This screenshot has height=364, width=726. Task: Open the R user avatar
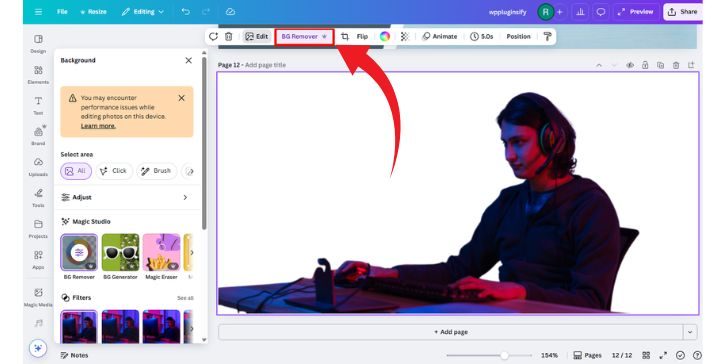click(x=545, y=12)
